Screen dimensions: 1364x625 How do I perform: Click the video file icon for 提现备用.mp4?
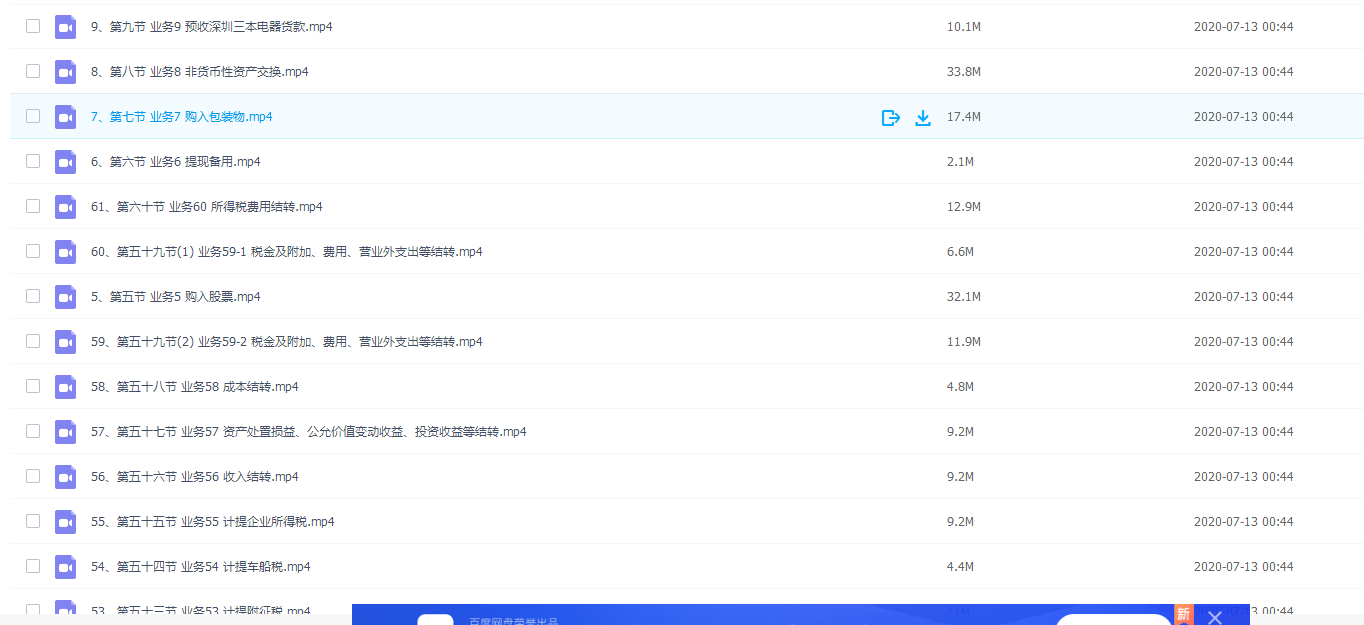point(66,162)
